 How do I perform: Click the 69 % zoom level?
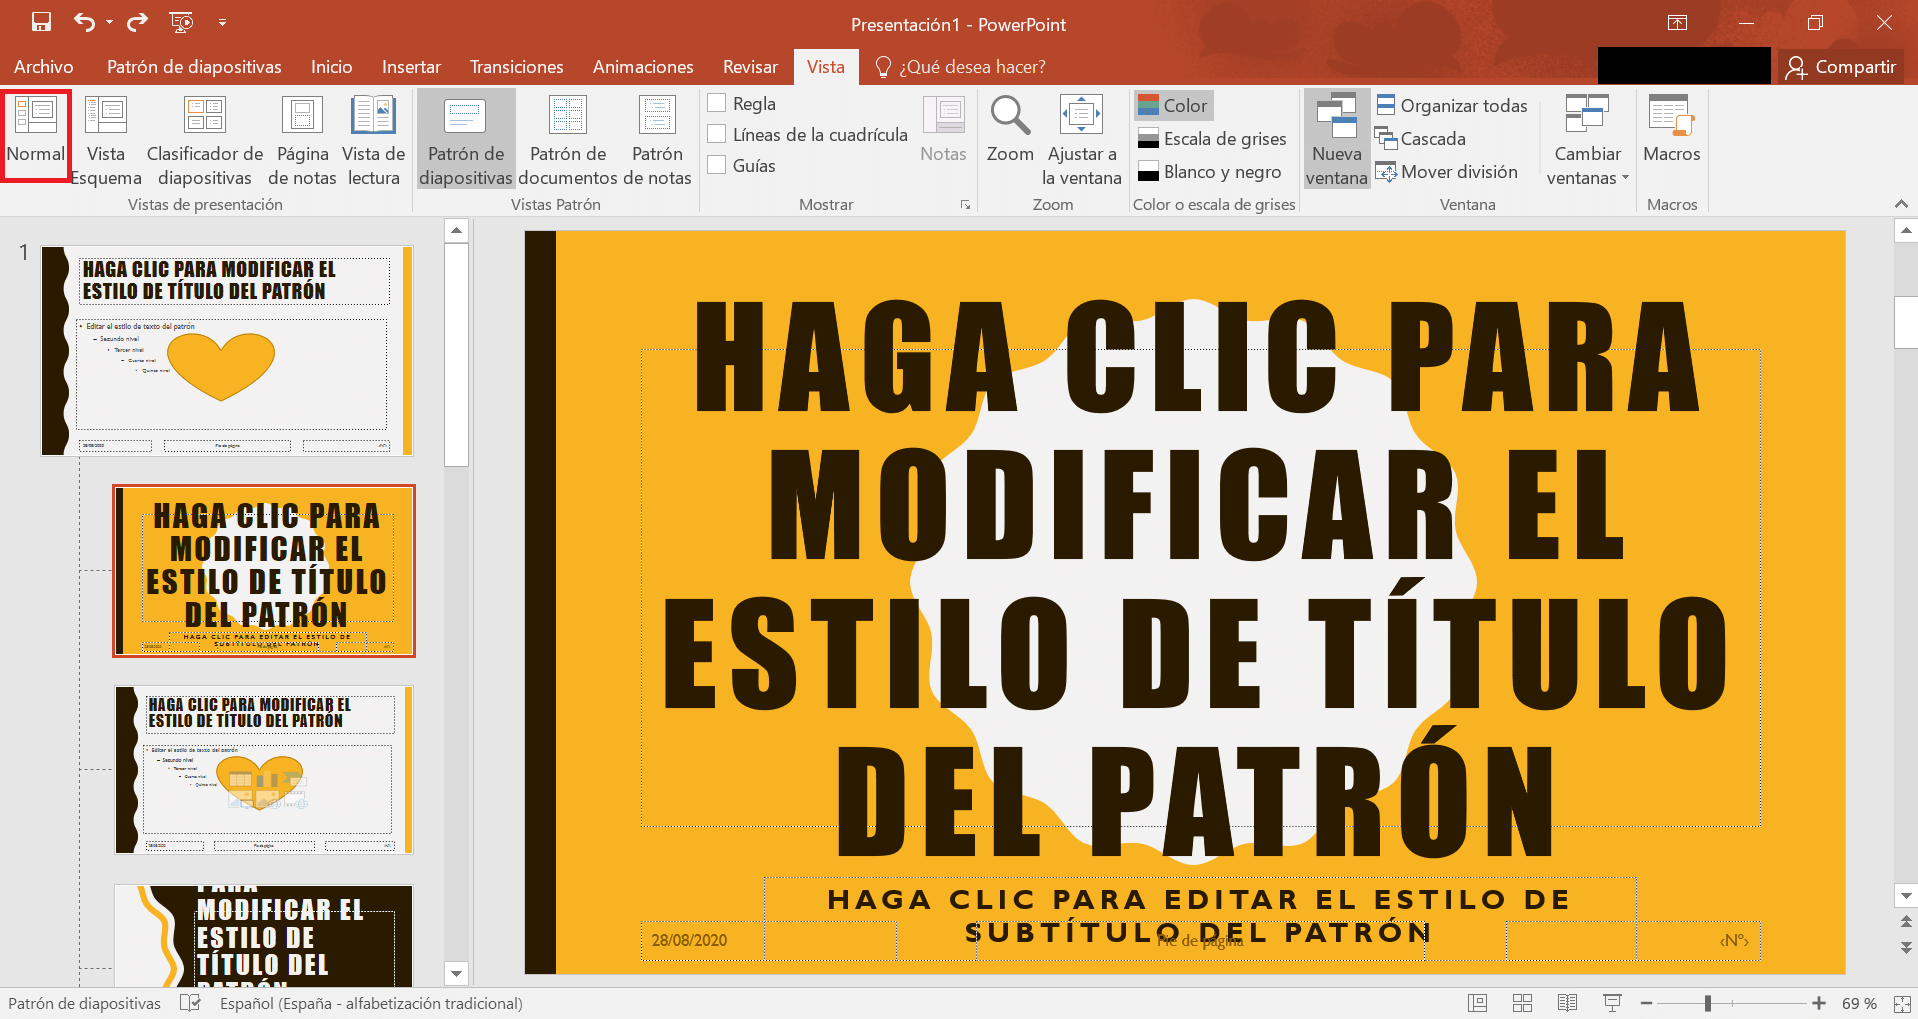pos(1859,1003)
